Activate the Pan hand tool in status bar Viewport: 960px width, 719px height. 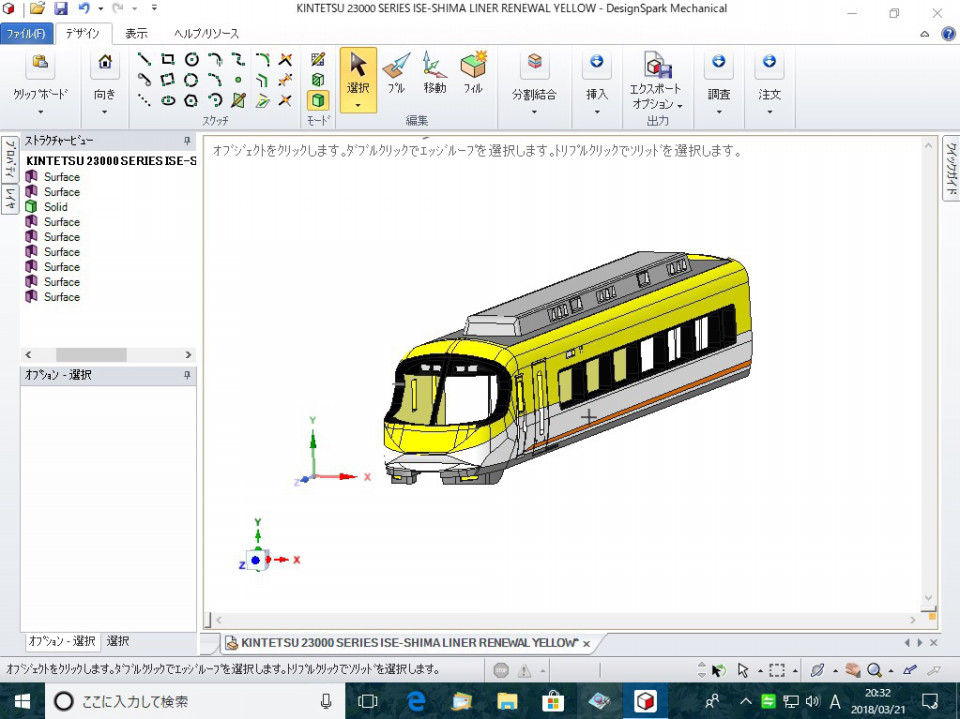(853, 670)
